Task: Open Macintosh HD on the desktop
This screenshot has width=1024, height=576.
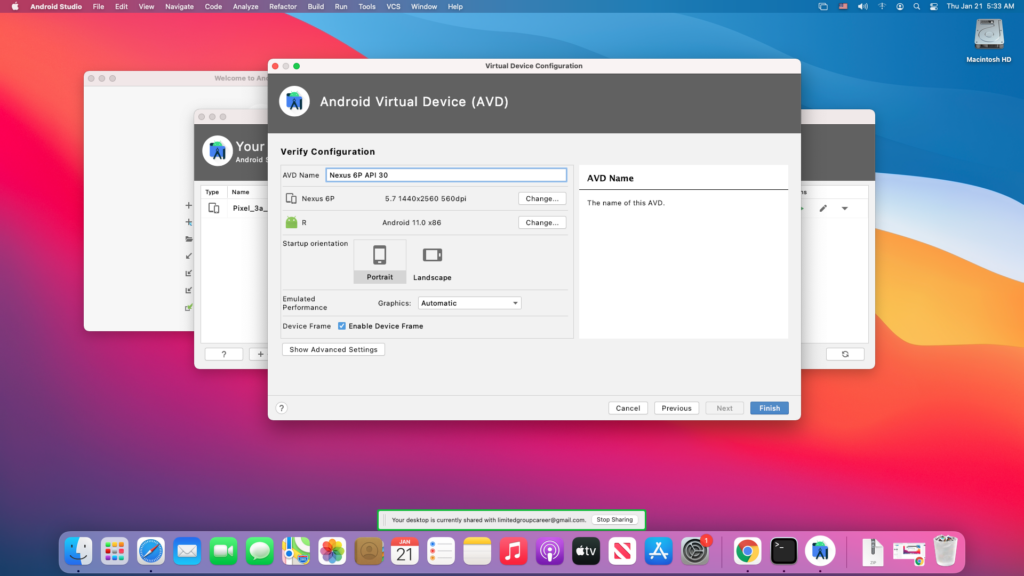Action: (x=989, y=40)
